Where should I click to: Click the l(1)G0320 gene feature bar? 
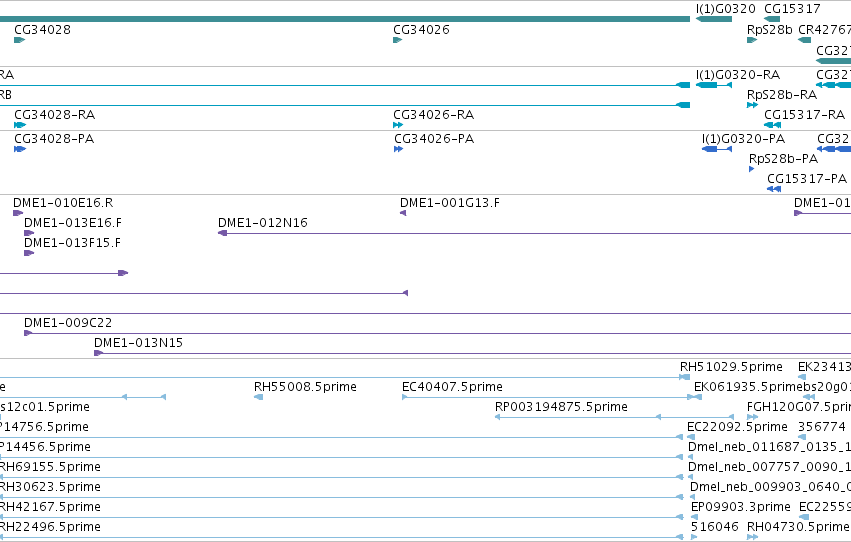(714, 19)
